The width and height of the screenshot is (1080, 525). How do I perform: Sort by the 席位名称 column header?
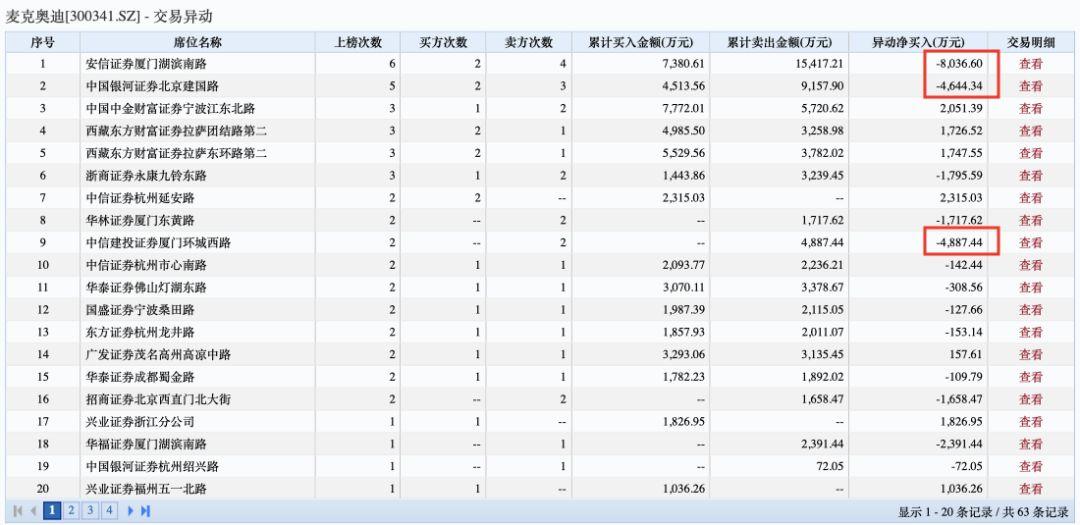[198, 42]
